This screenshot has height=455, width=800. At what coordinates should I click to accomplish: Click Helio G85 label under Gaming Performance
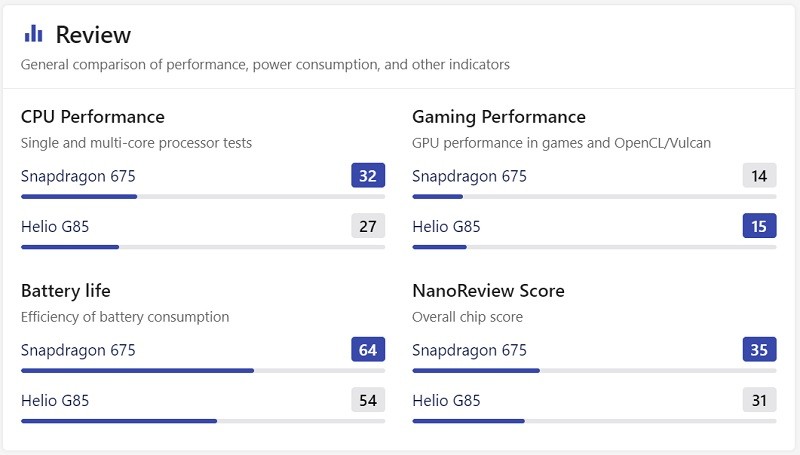pos(446,226)
